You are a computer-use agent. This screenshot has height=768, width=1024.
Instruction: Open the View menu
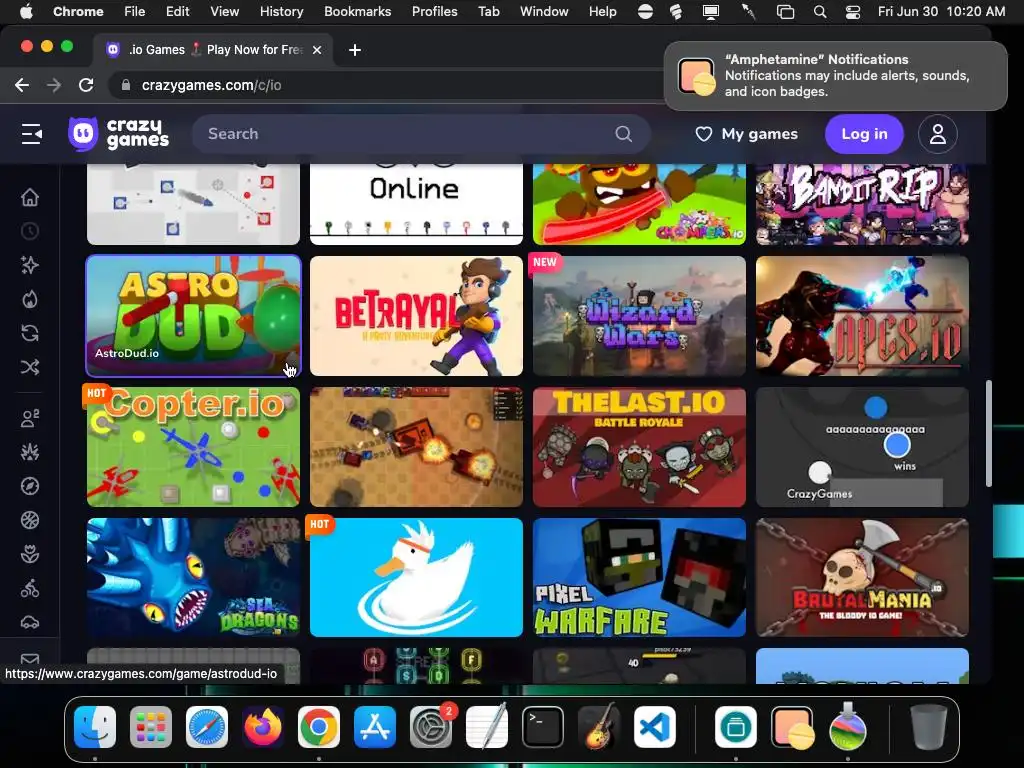tap(224, 11)
